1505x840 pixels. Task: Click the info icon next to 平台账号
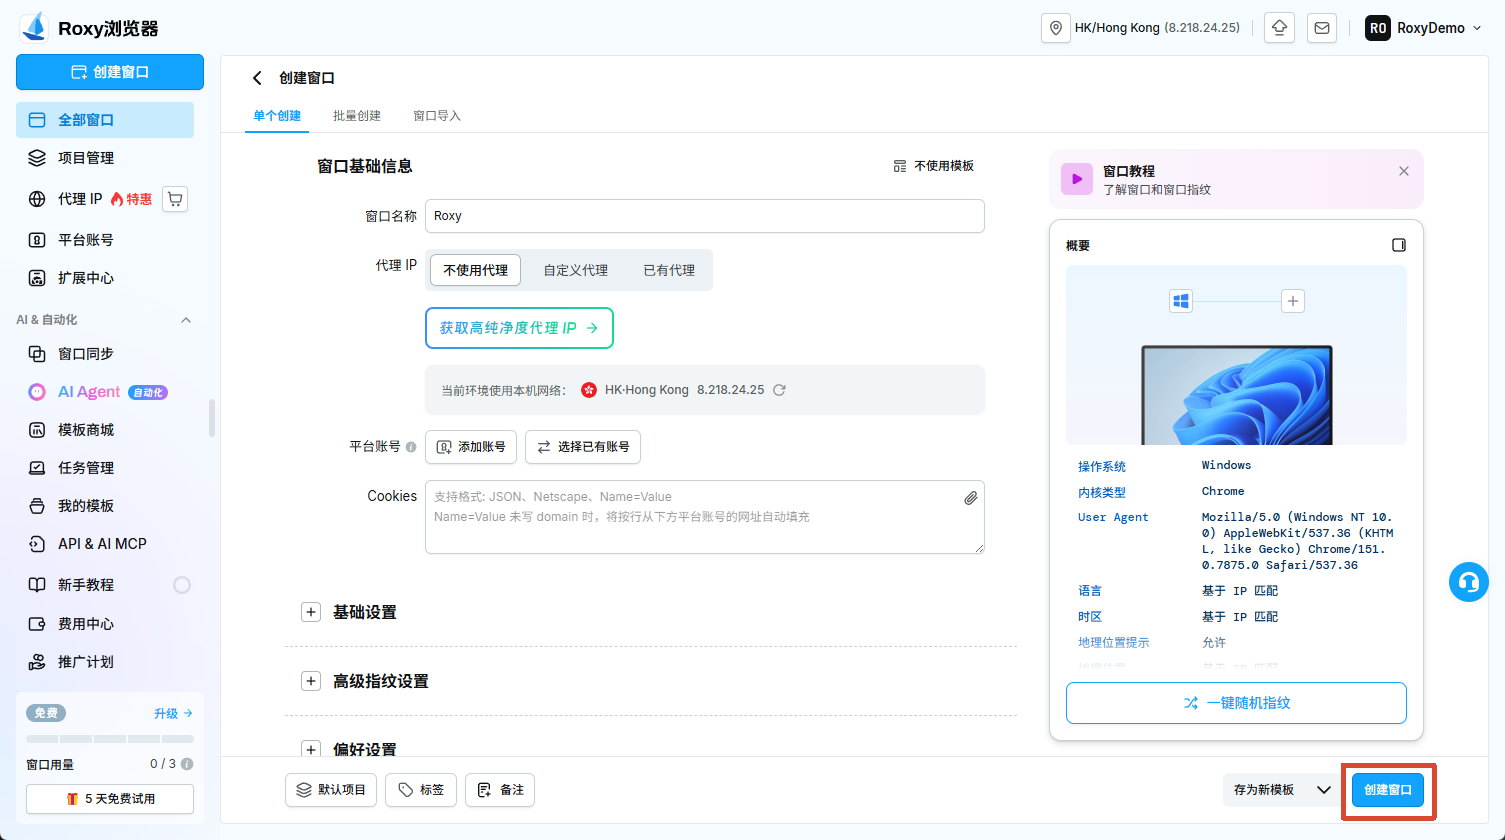(x=411, y=447)
